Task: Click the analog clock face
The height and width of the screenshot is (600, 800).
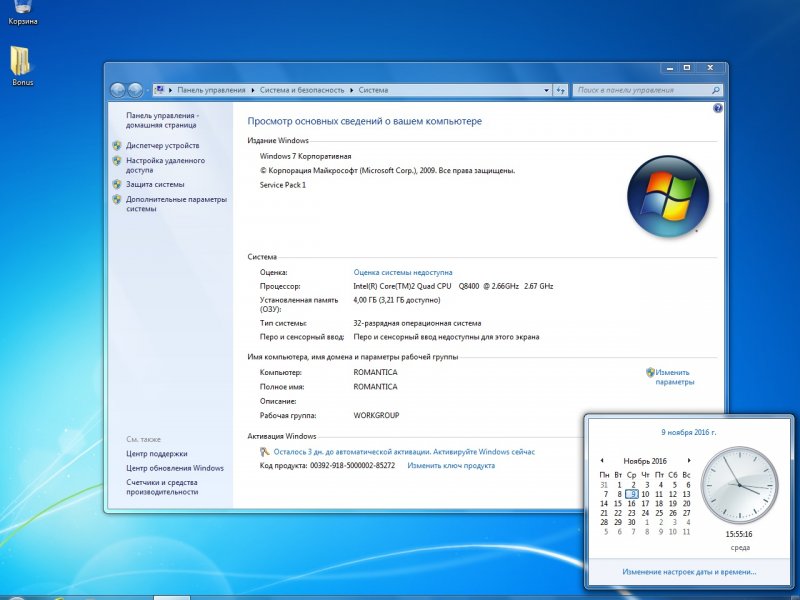Action: (739, 485)
